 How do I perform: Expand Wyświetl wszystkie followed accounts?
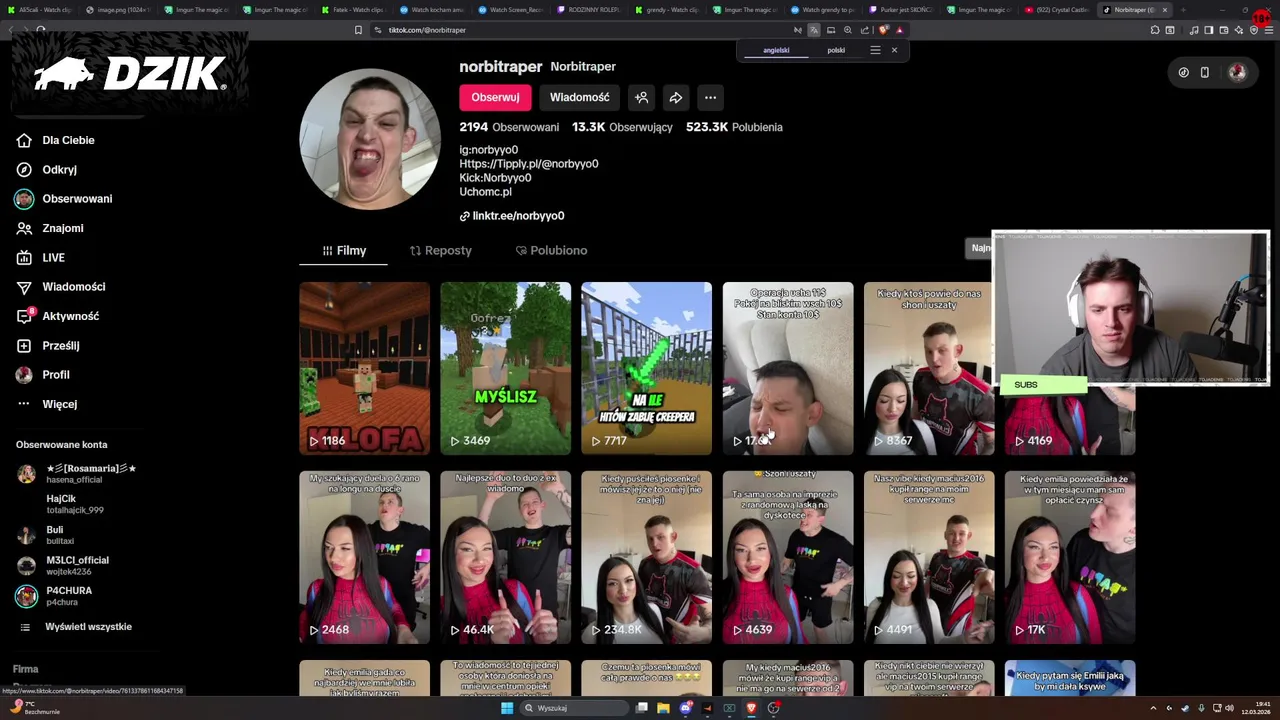[76, 627]
